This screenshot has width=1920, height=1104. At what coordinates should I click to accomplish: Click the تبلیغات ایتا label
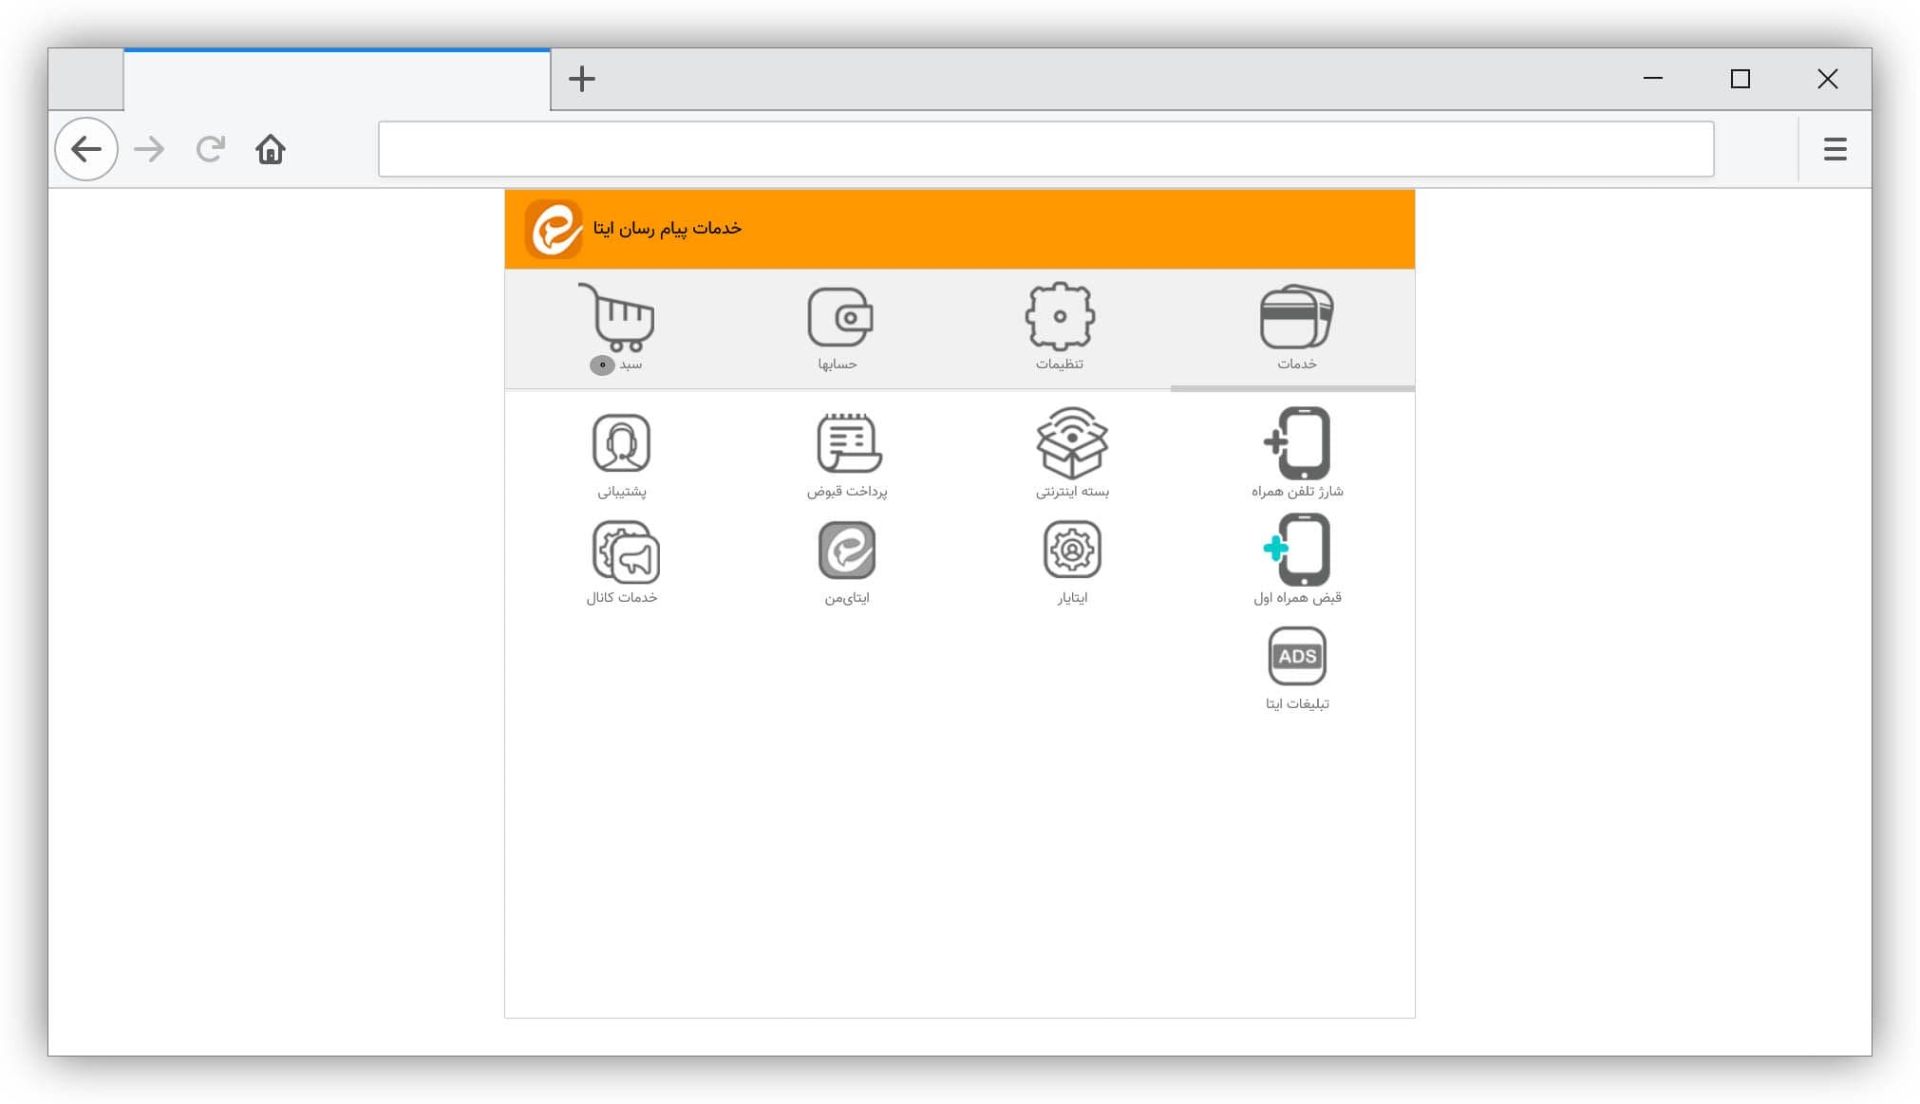click(x=1297, y=704)
